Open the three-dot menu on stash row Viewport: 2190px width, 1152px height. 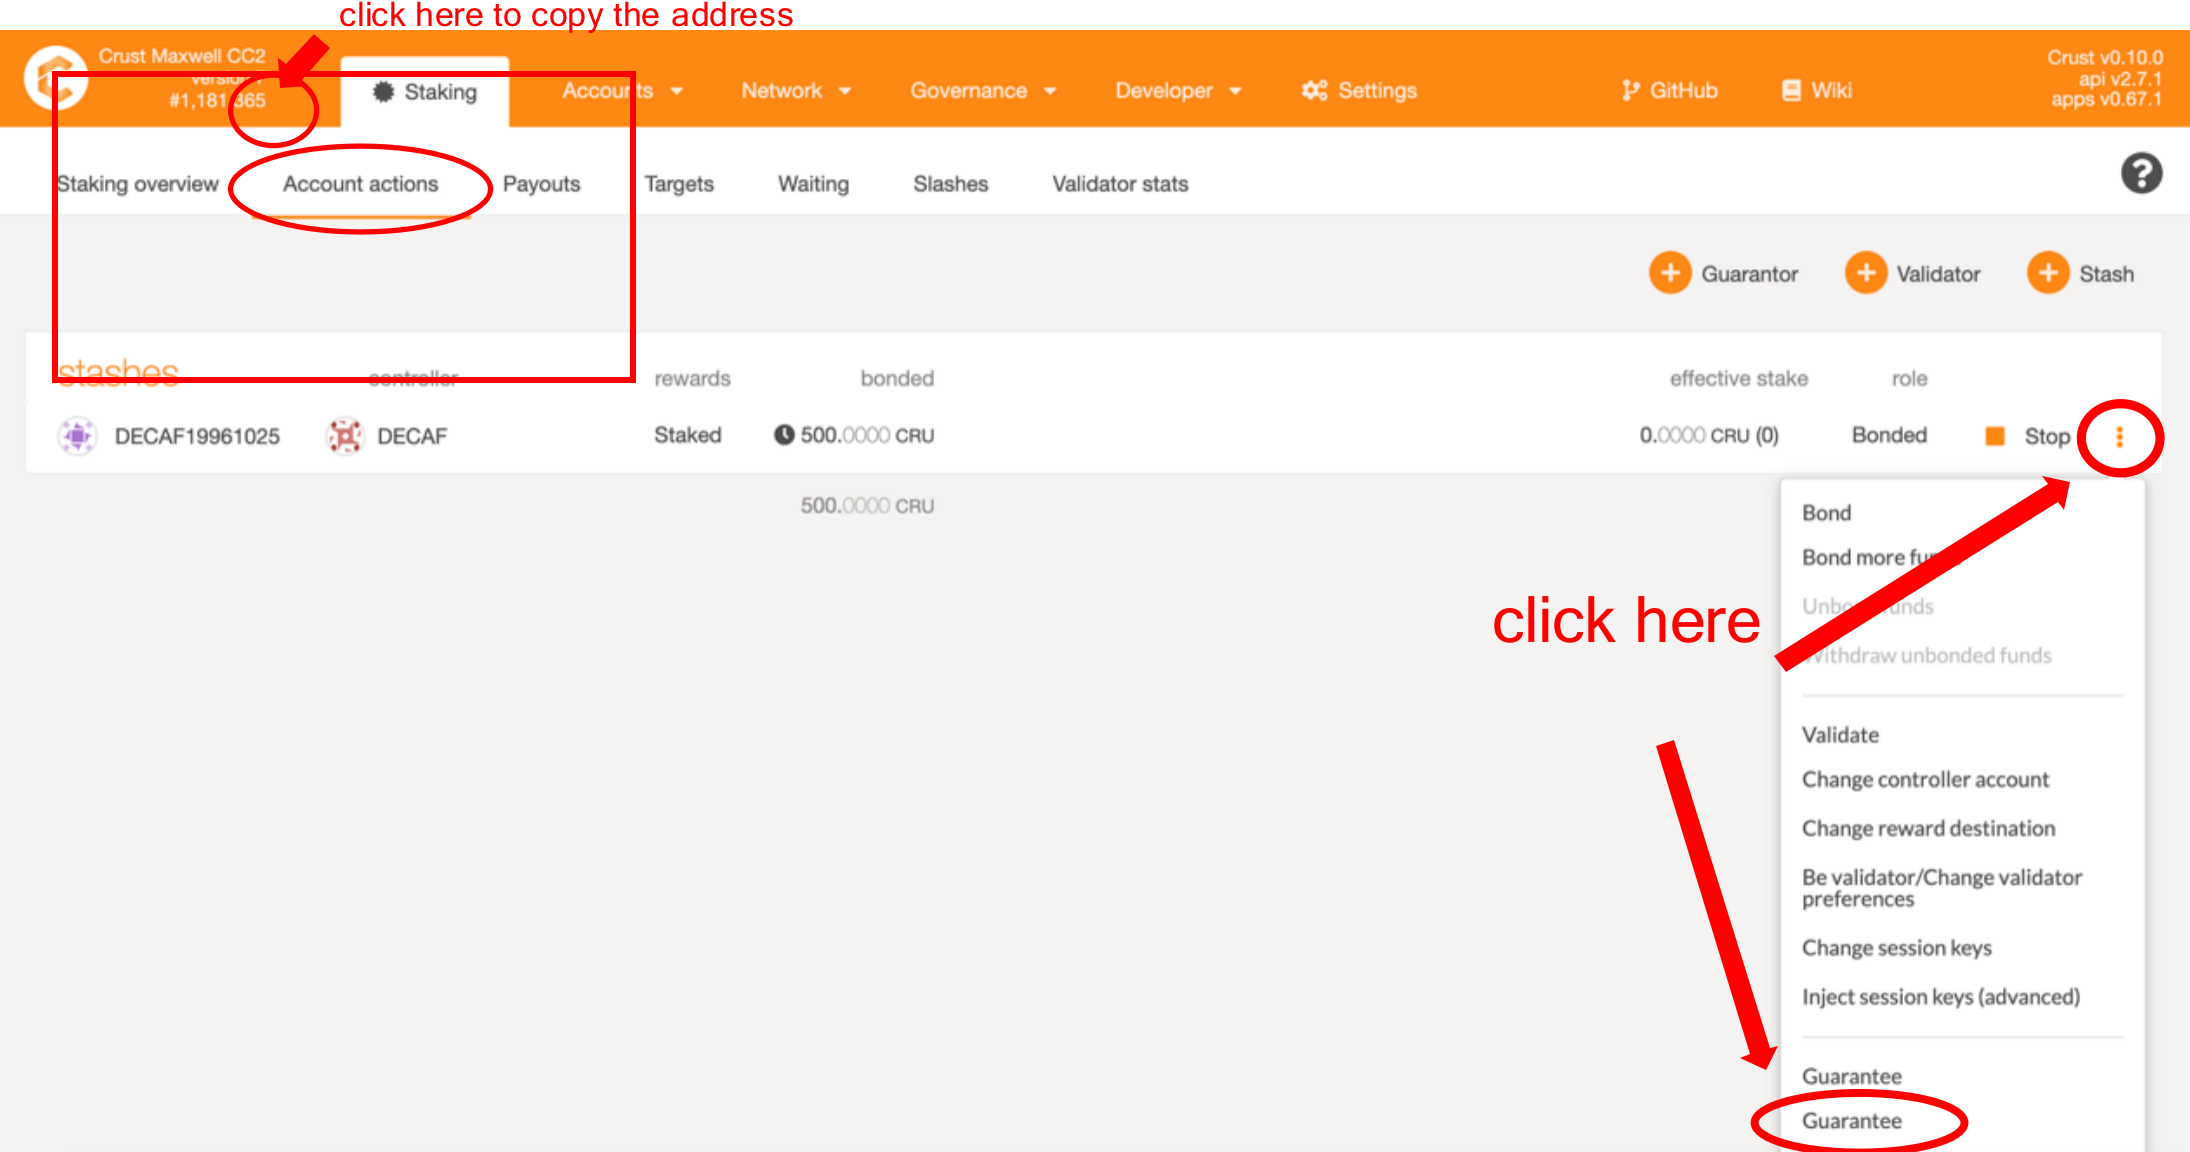click(2119, 437)
